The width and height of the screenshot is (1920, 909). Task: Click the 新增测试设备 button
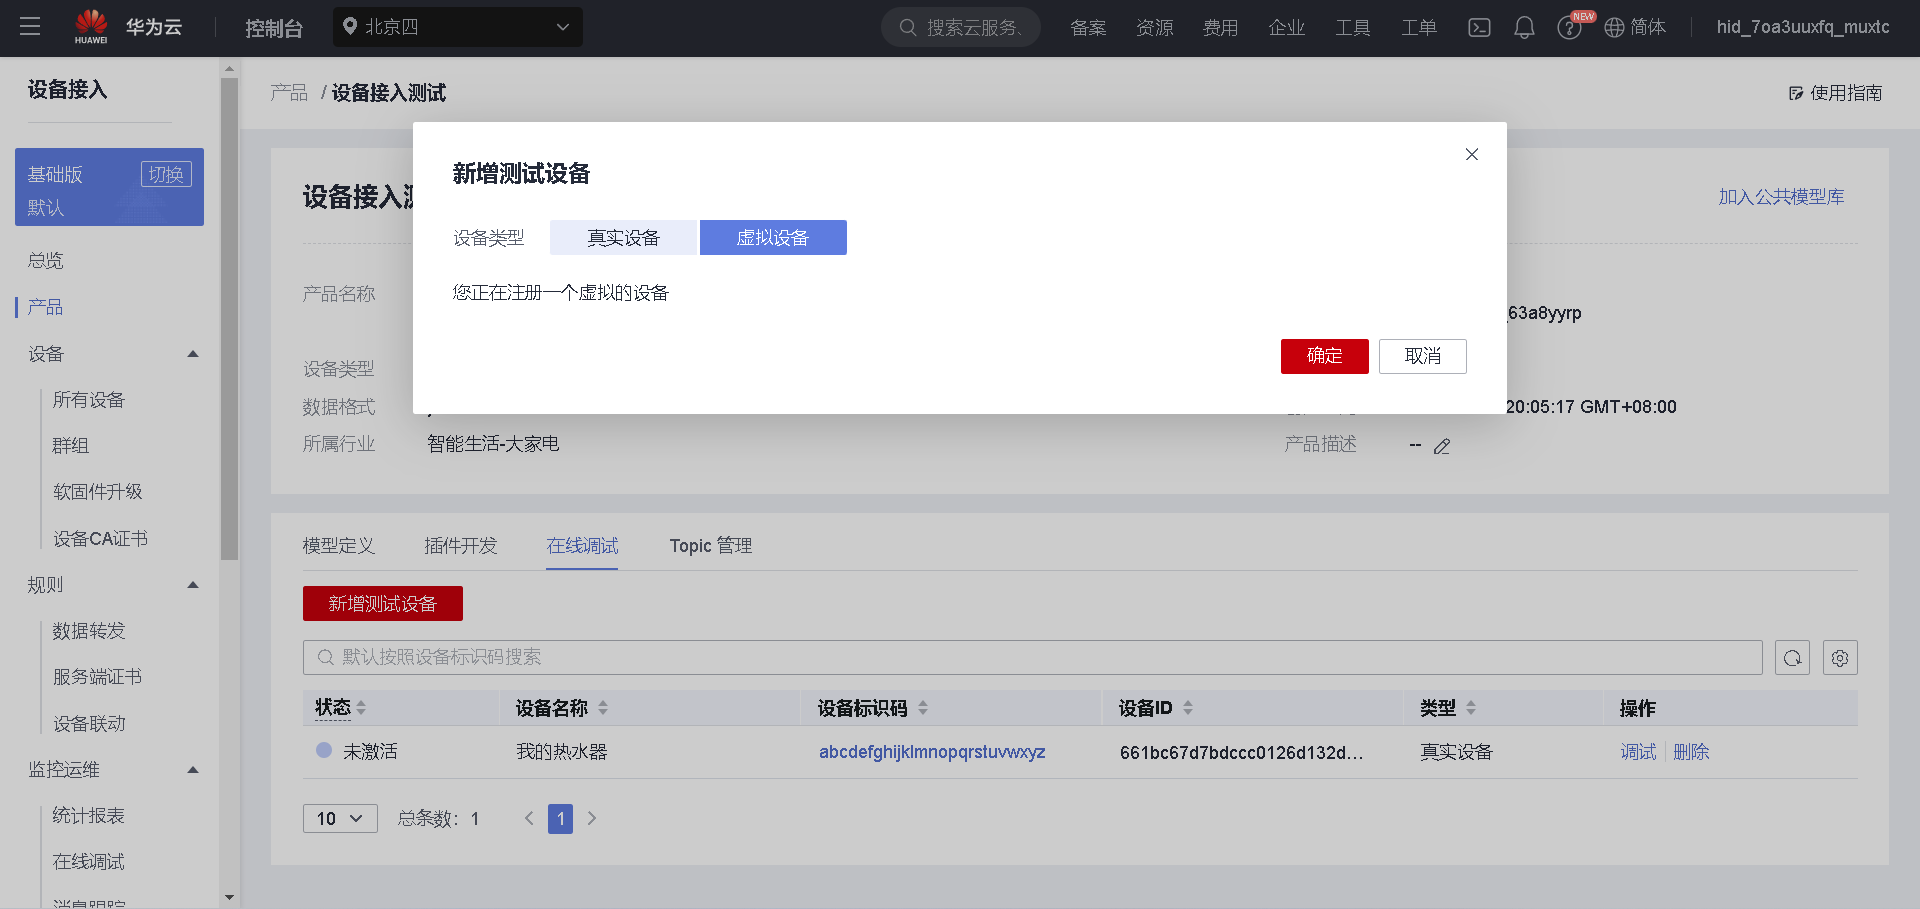383,604
